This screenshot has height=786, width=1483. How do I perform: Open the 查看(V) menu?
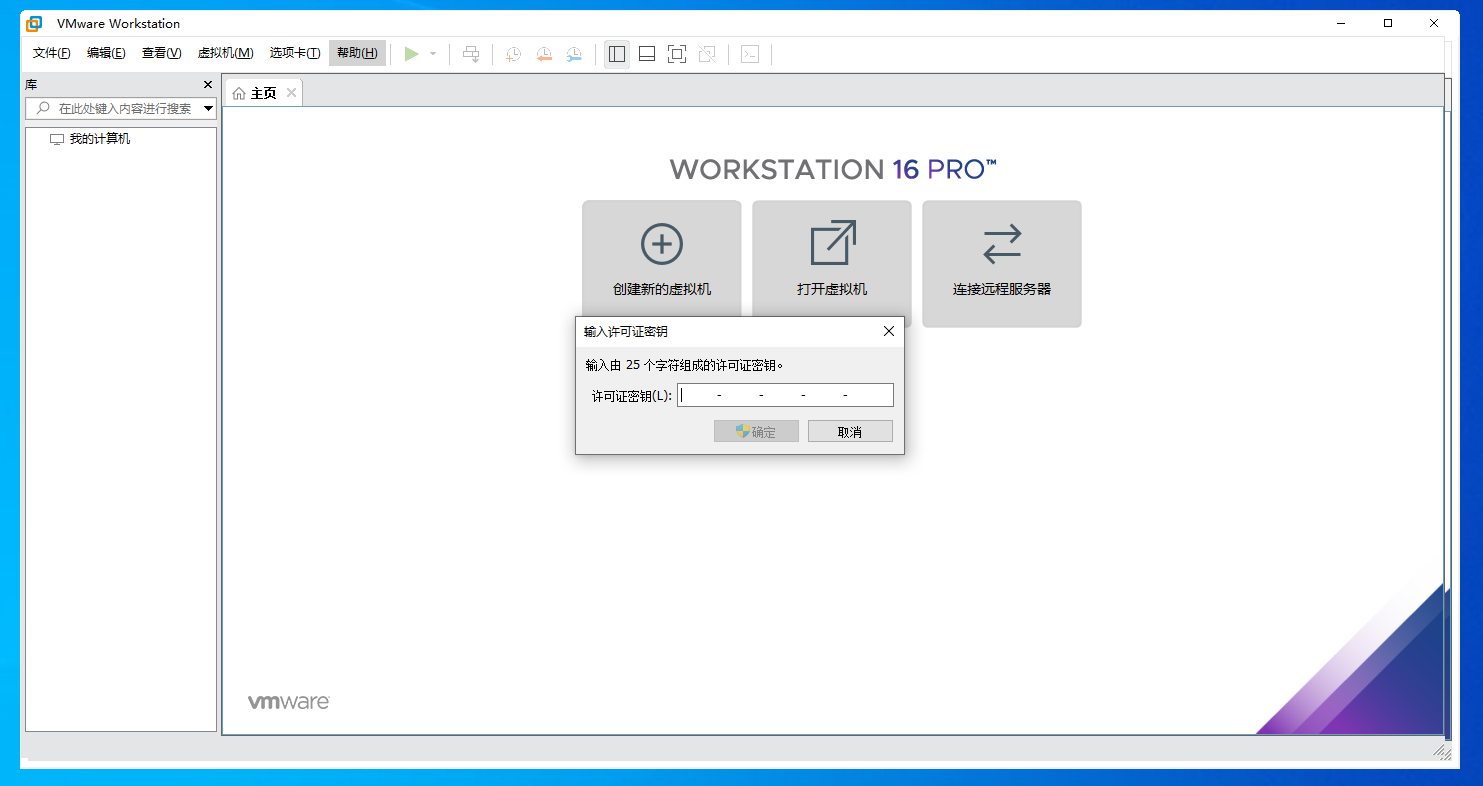click(x=162, y=53)
